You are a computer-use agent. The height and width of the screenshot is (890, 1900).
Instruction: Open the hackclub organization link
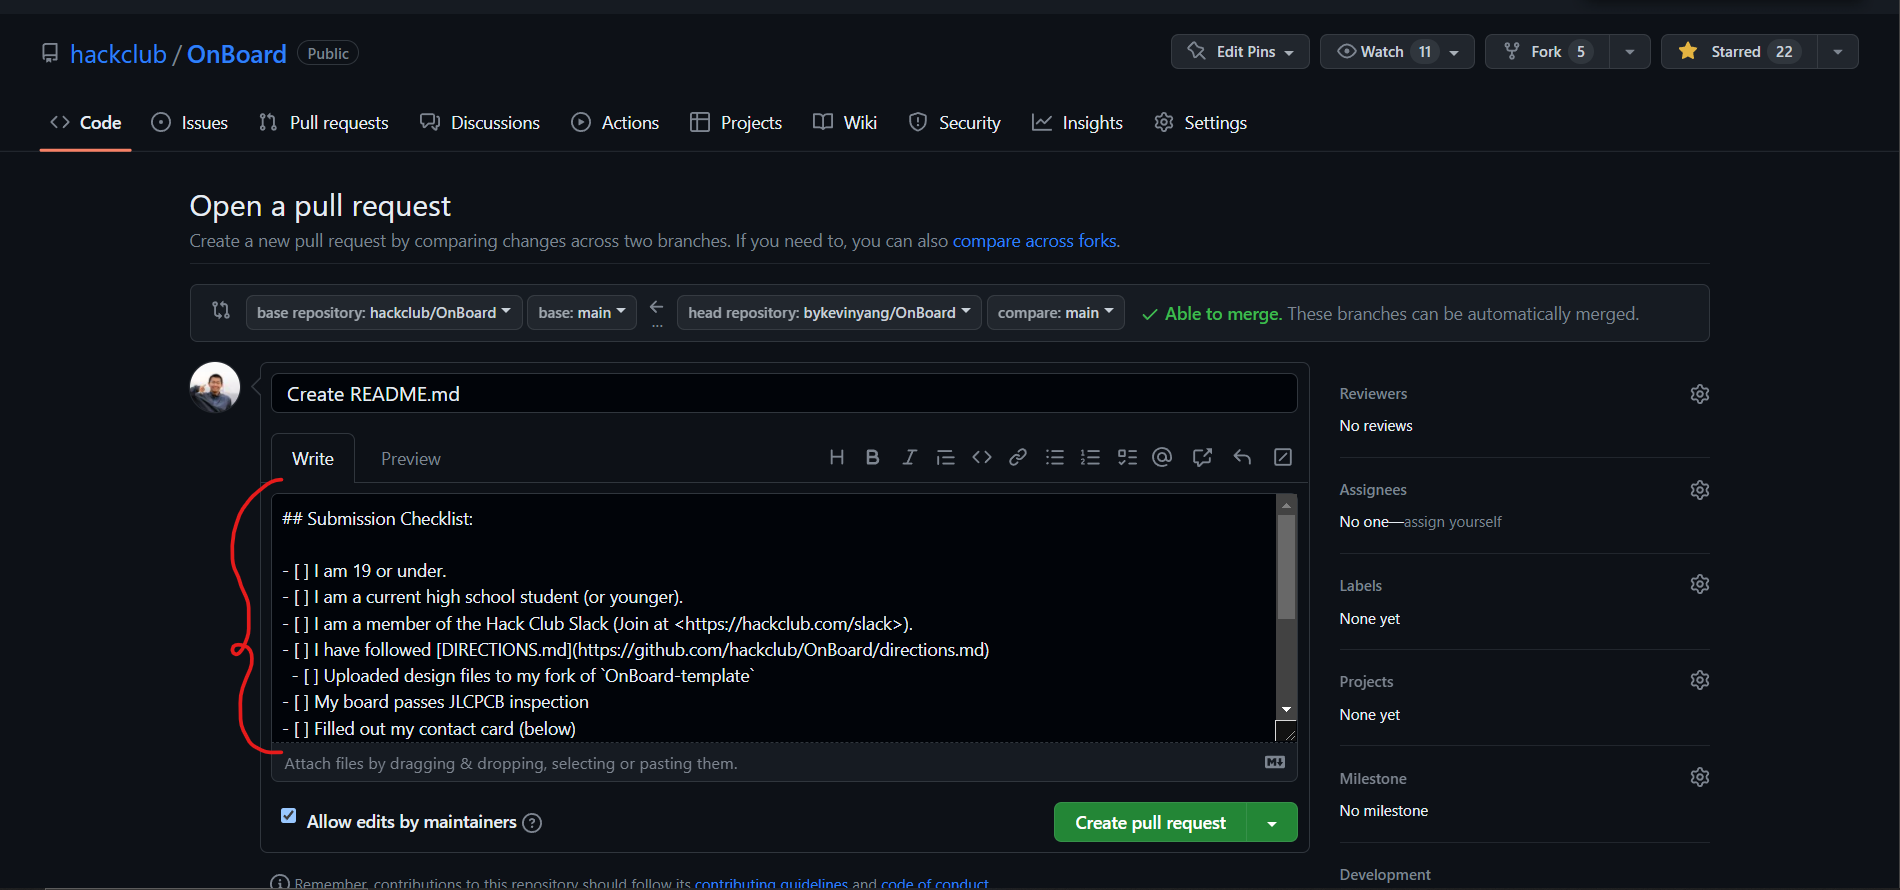[x=118, y=54]
